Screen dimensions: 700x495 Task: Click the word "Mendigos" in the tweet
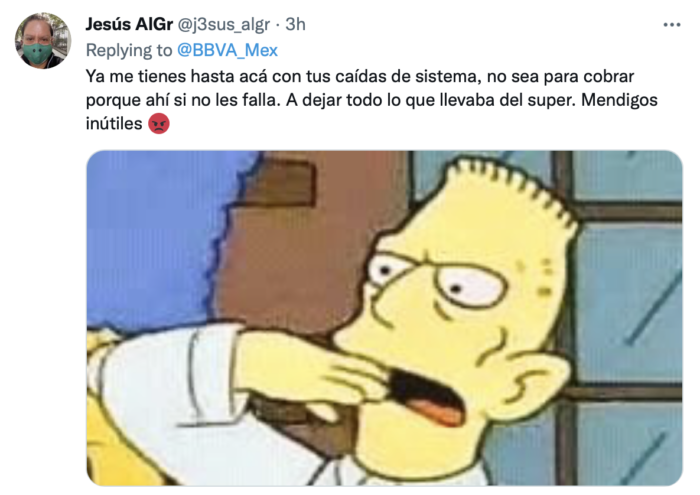click(619, 100)
